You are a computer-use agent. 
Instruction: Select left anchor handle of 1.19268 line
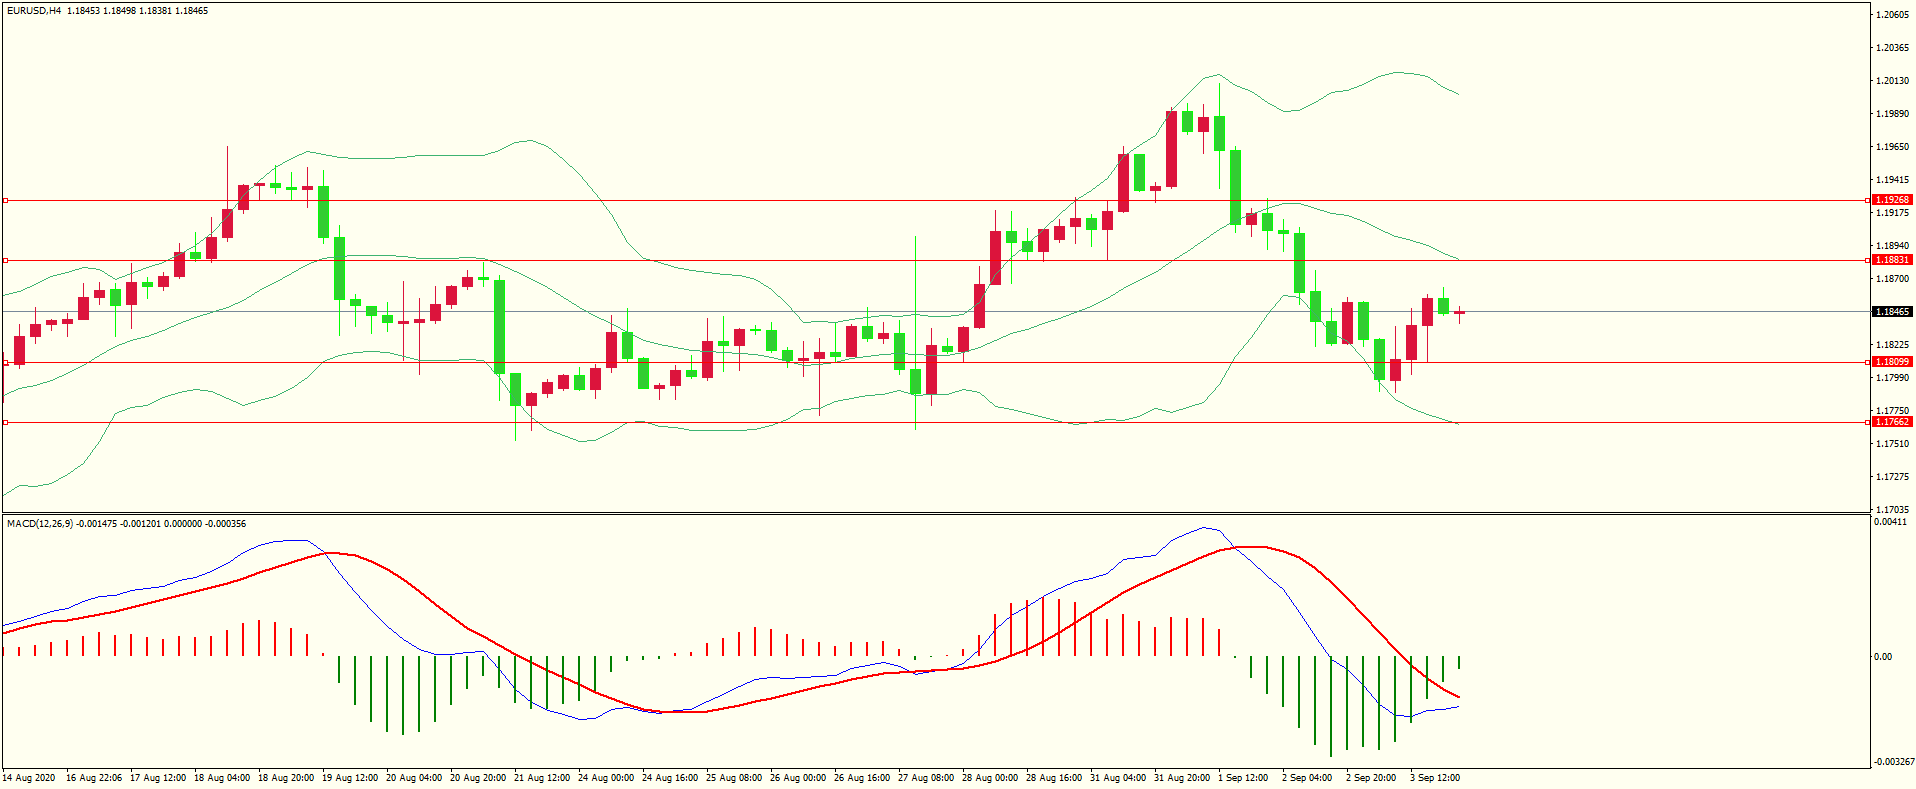pyautogui.click(x=5, y=201)
